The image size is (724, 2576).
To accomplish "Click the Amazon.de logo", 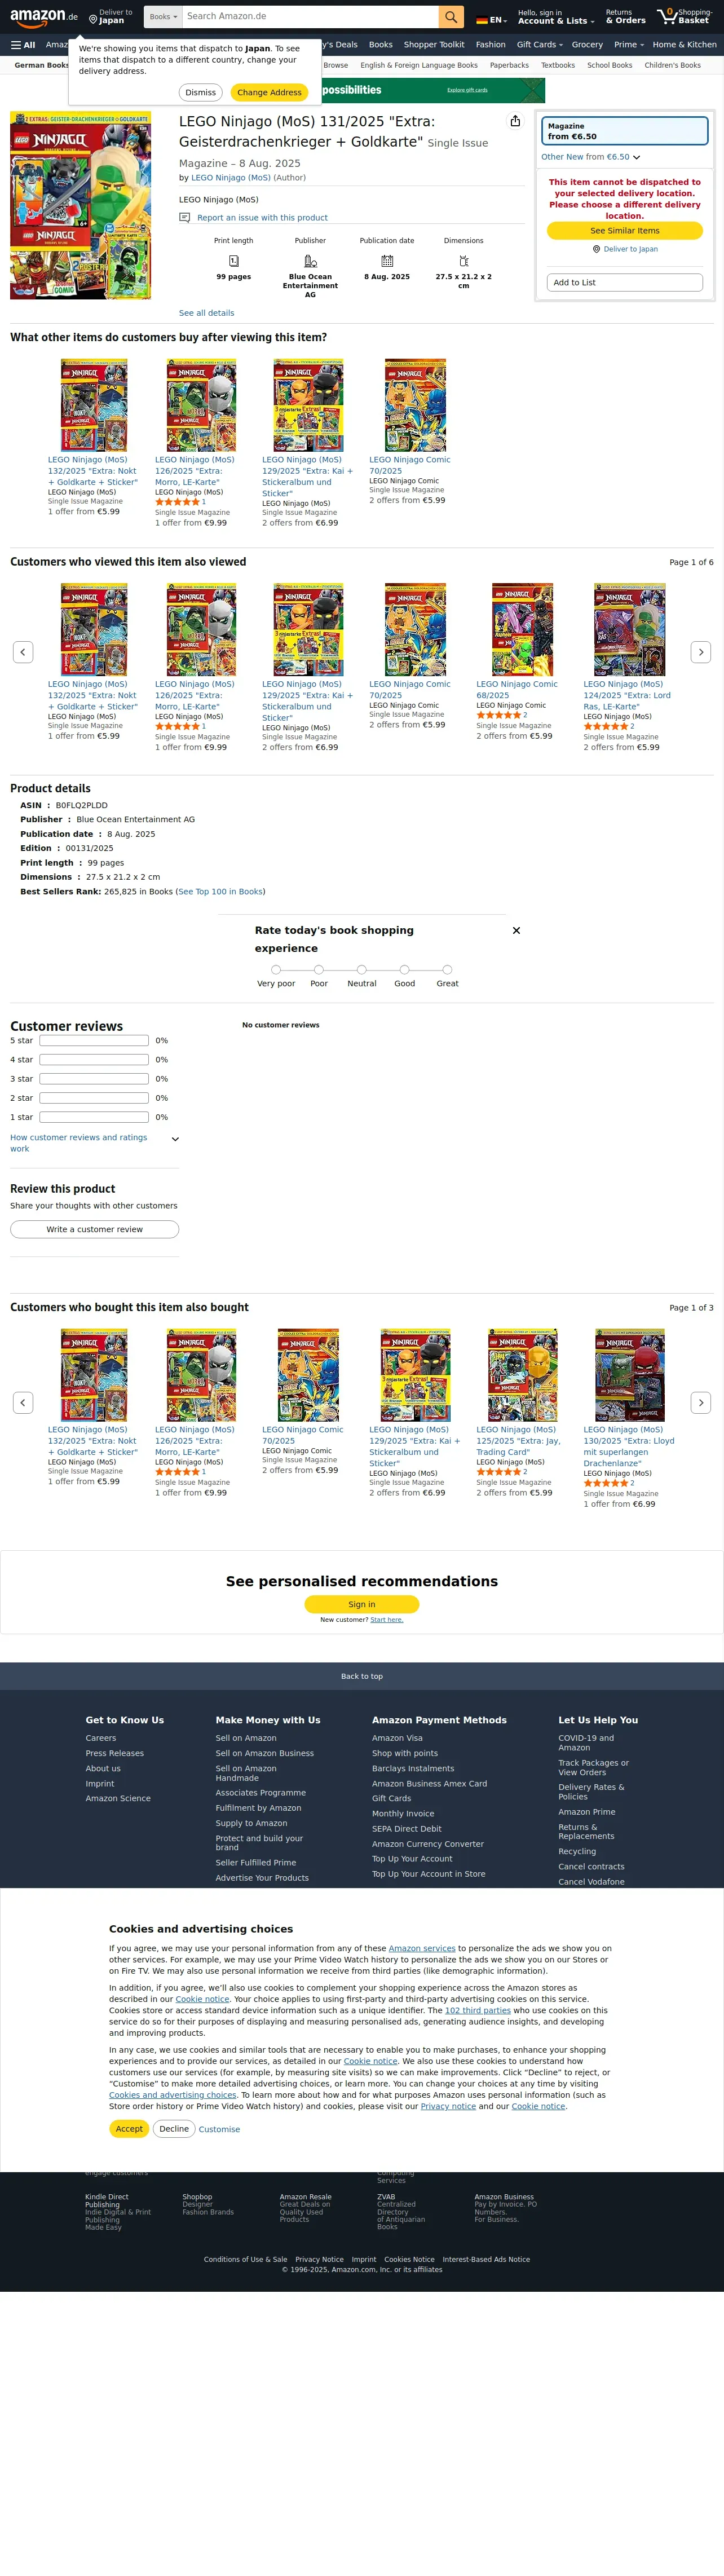I will pos(44,17).
